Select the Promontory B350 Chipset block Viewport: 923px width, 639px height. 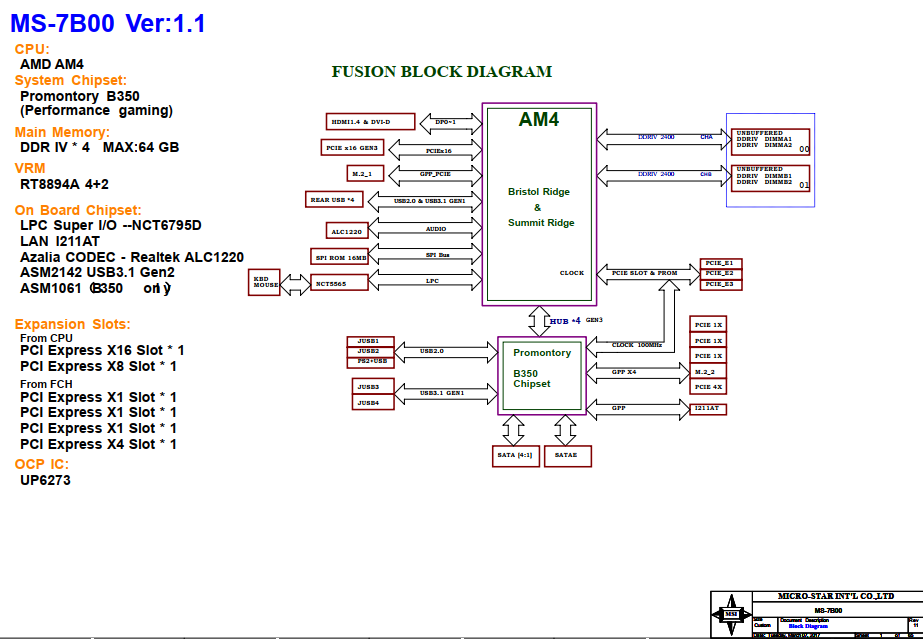541,375
